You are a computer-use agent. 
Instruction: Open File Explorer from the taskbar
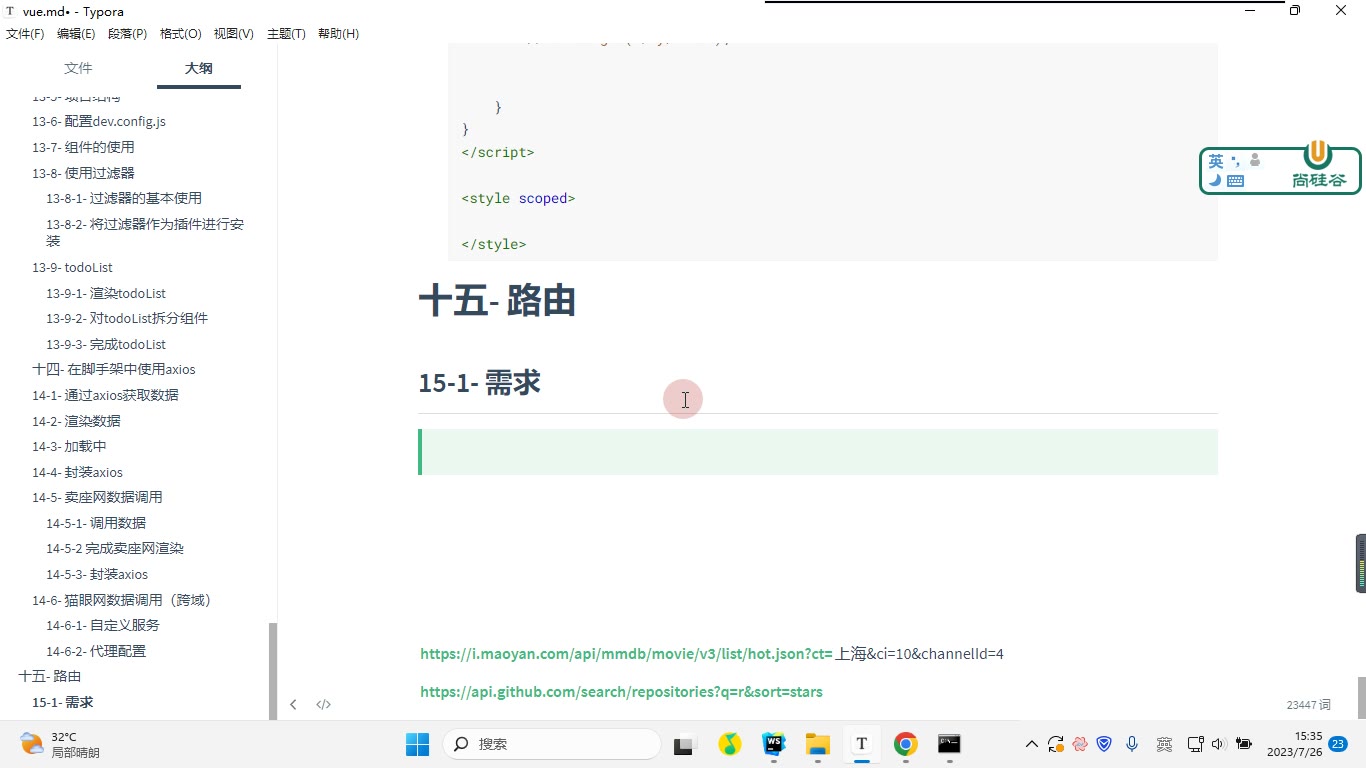[x=818, y=744]
